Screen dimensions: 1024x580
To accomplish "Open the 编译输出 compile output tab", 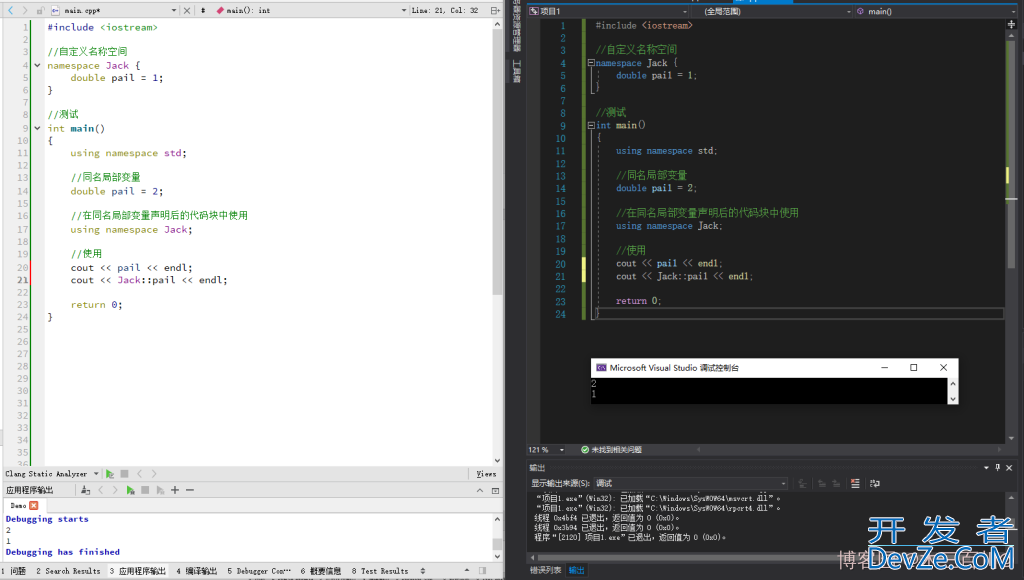I will tap(197, 571).
